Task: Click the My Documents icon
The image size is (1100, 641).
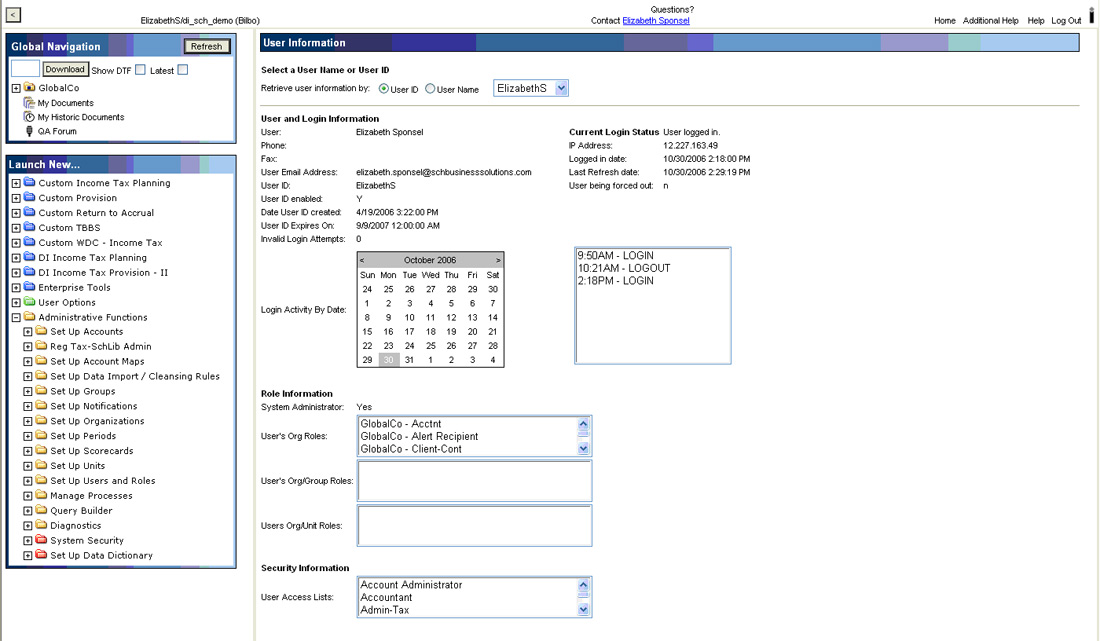Action: (29, 102)
